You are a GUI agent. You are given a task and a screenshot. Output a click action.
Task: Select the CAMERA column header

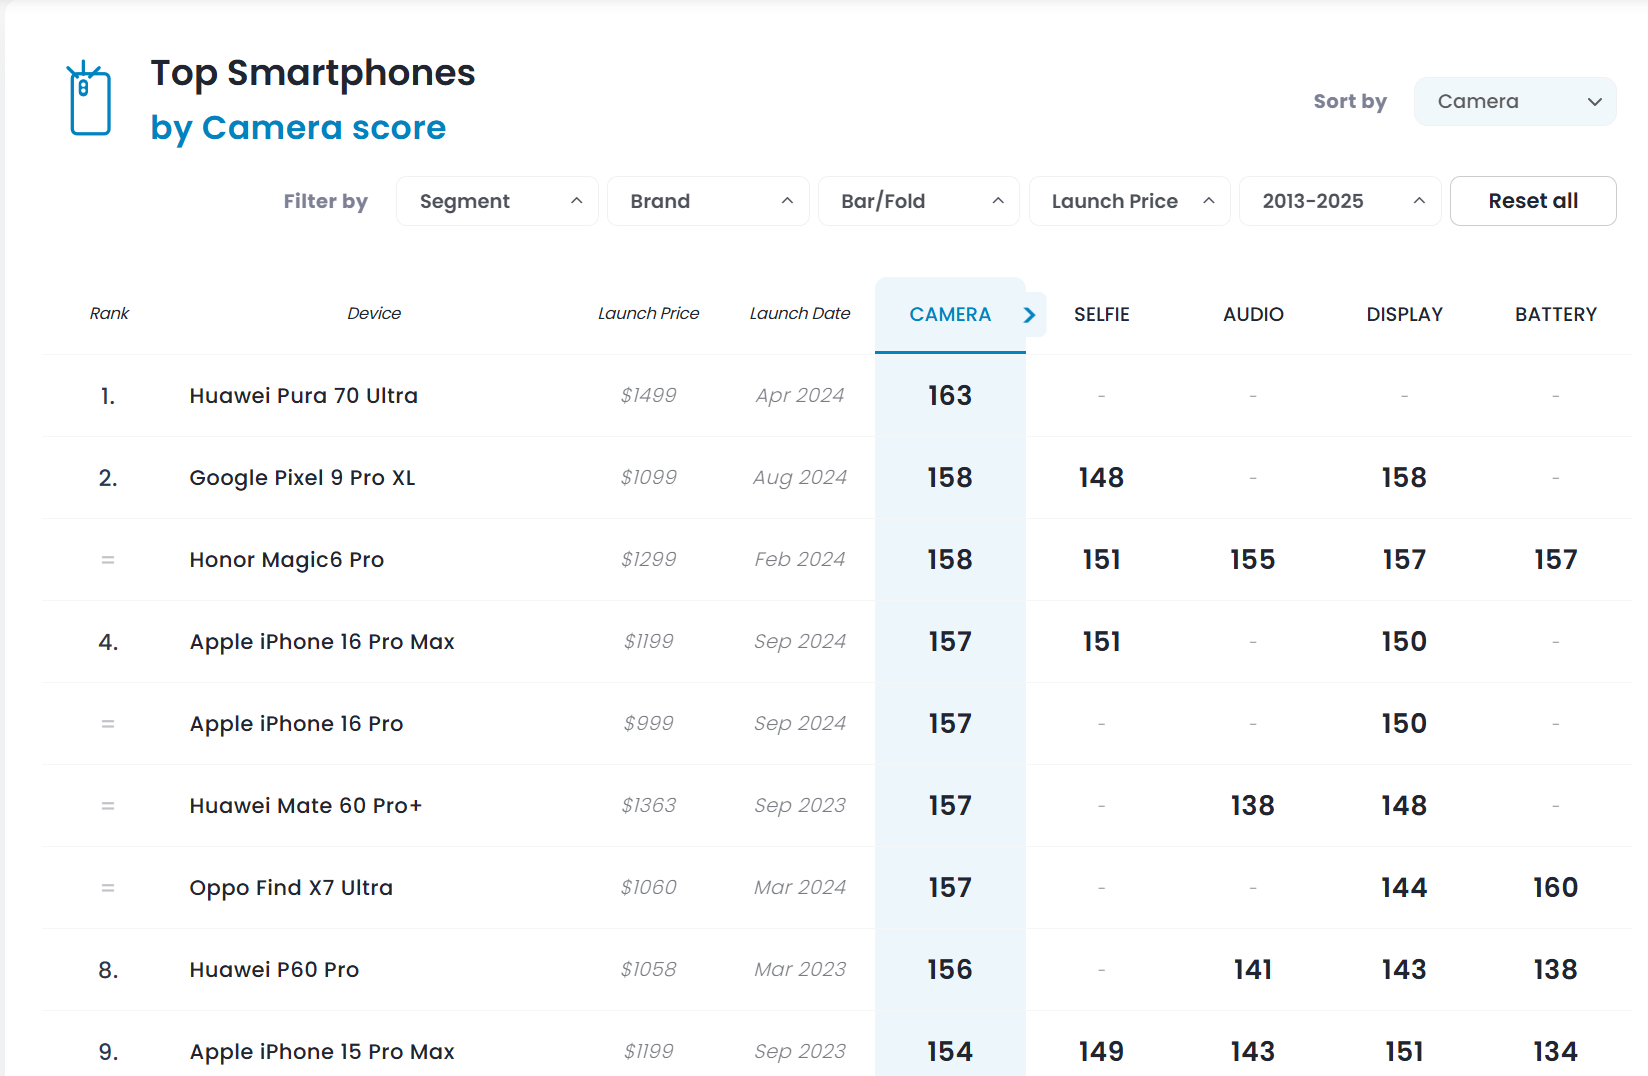coord(949,315)
